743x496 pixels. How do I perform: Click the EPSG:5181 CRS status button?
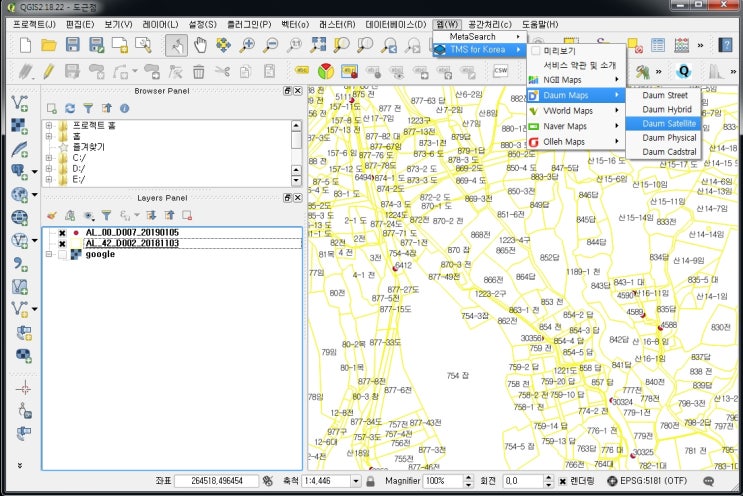[x=647, y=481]
